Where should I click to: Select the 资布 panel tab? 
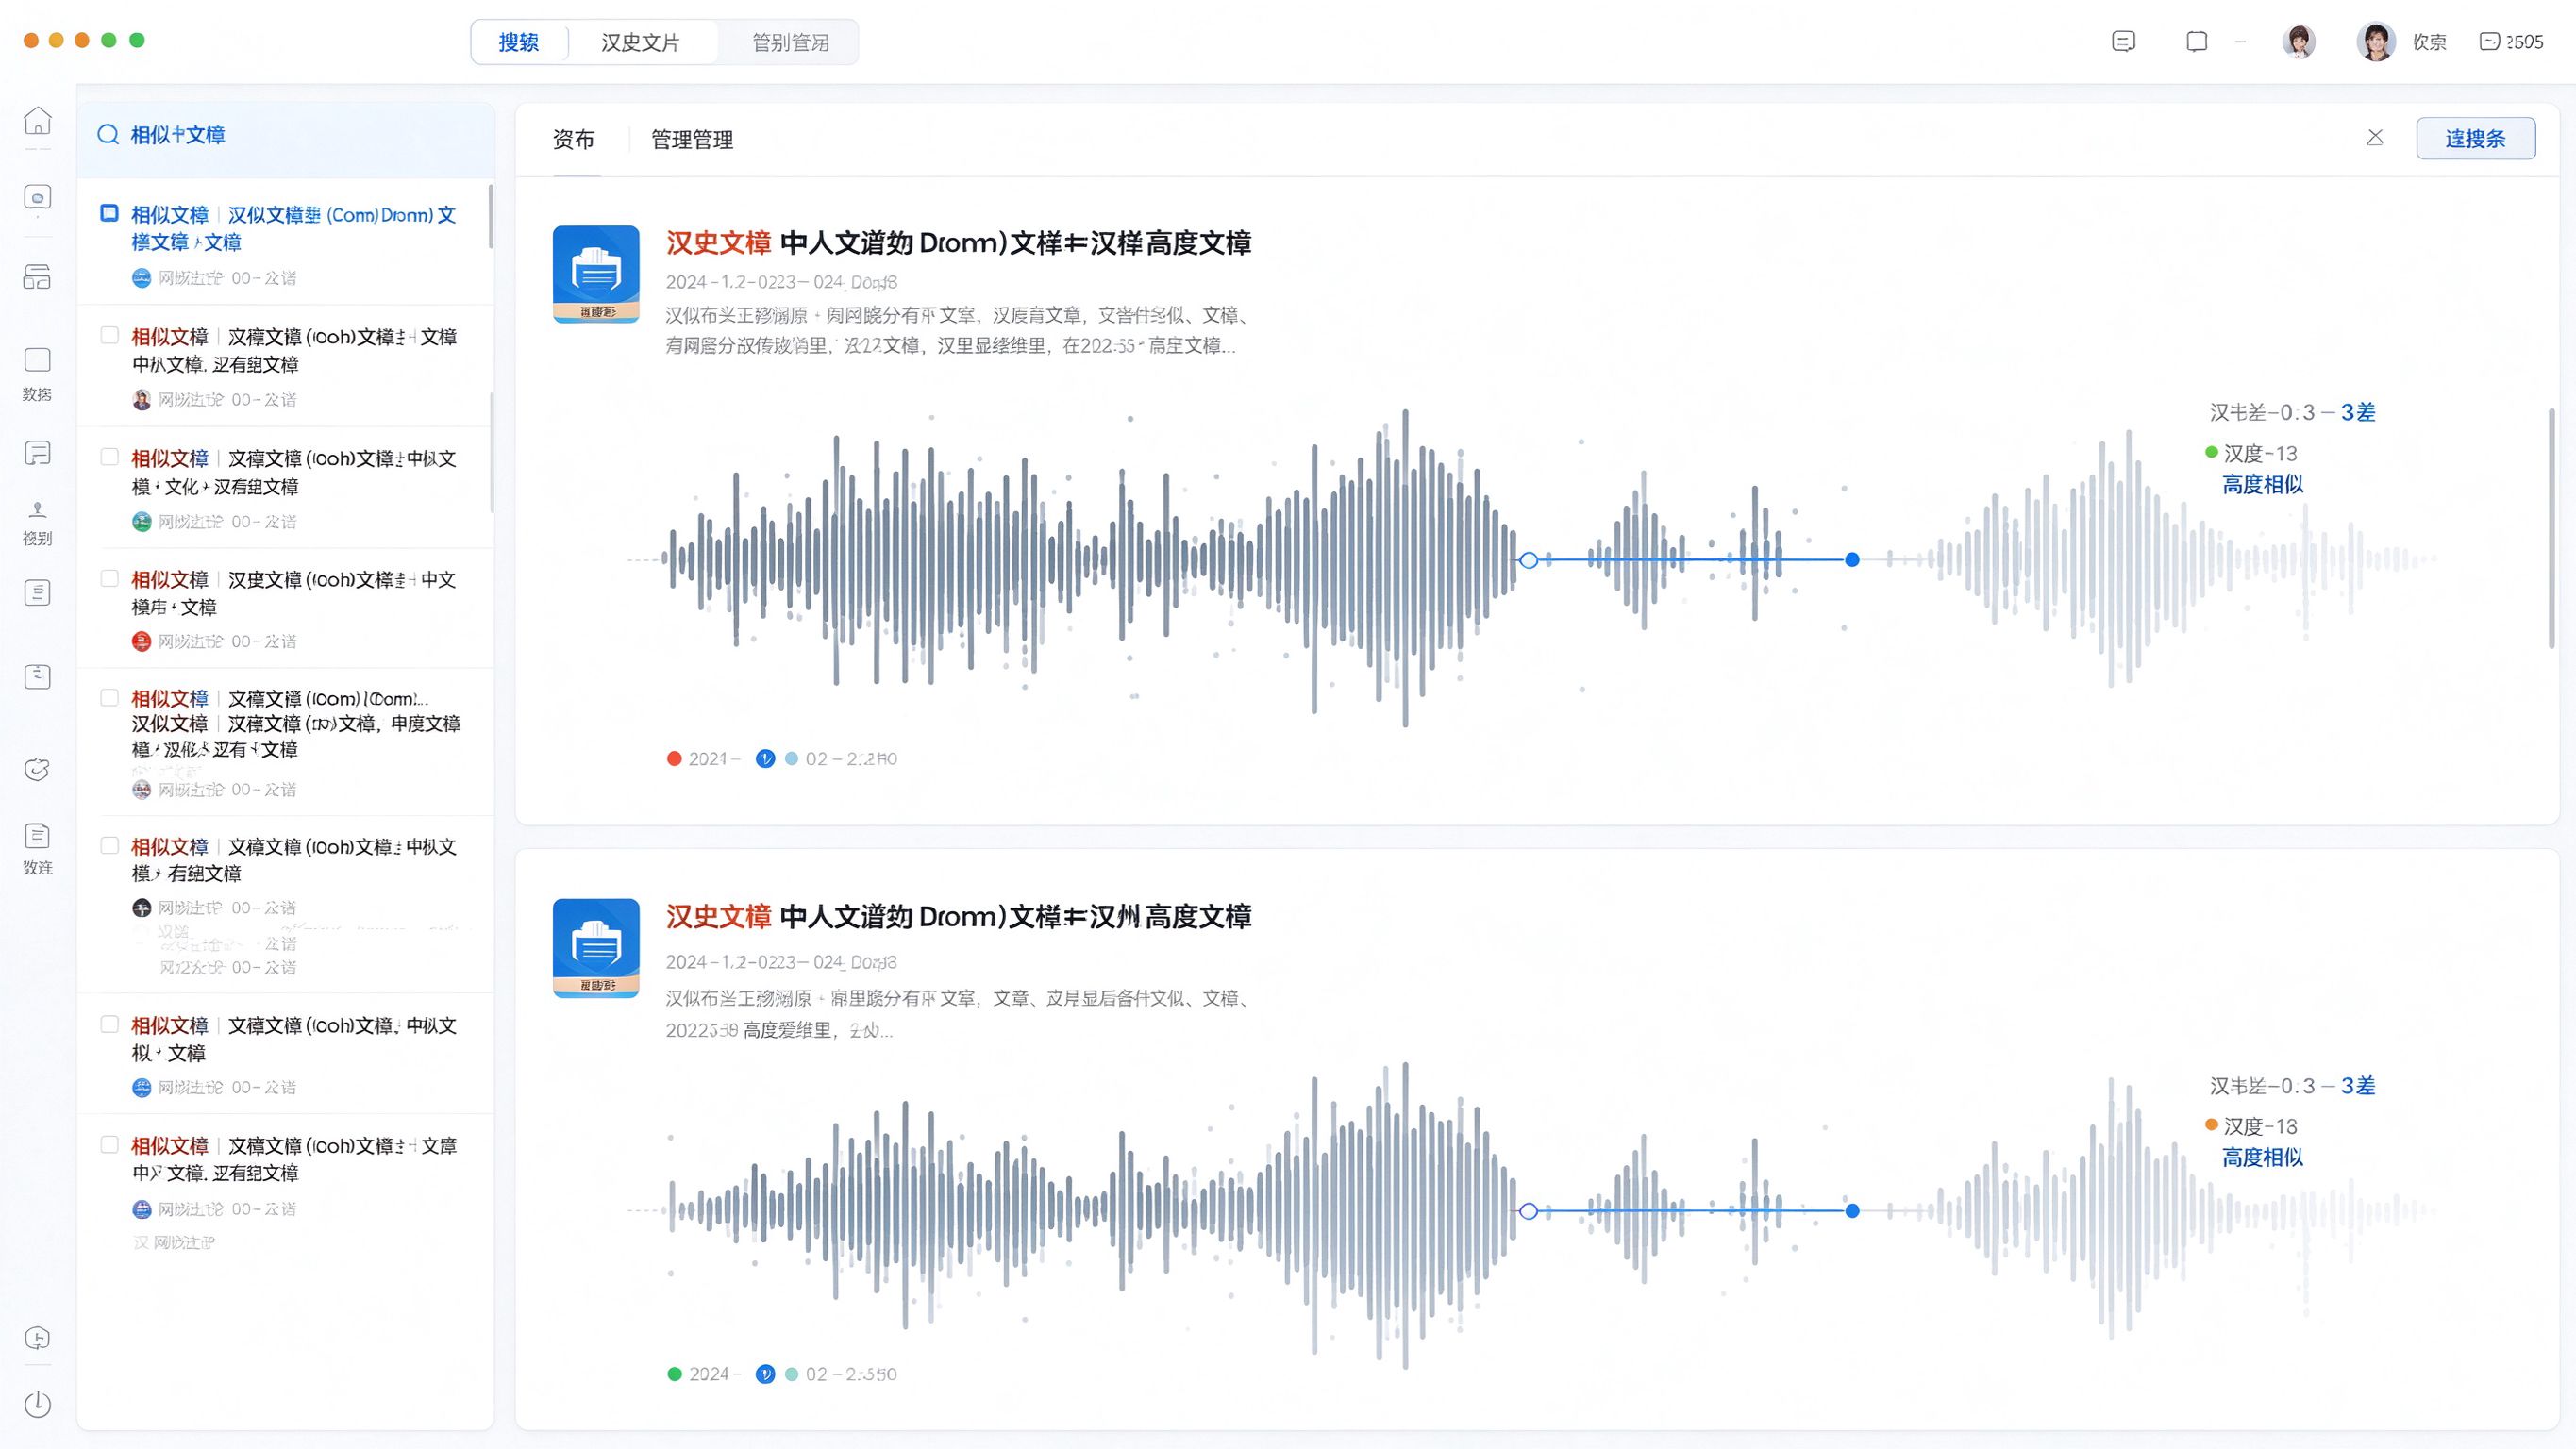pyautogui.click(x=574, y=140)
